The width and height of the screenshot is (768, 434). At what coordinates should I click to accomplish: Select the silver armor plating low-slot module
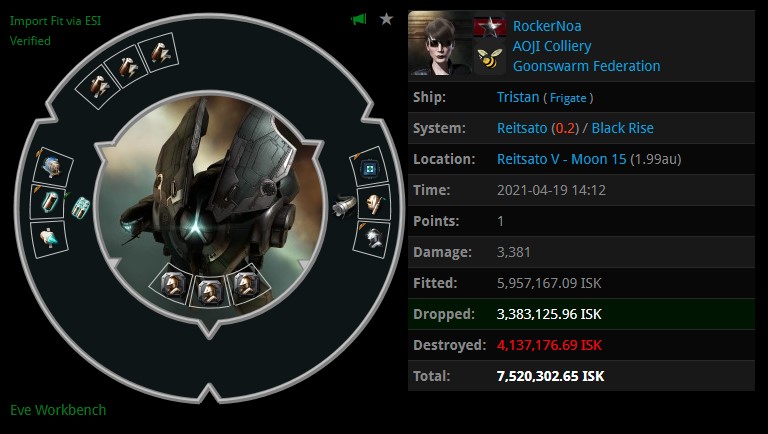372,239
